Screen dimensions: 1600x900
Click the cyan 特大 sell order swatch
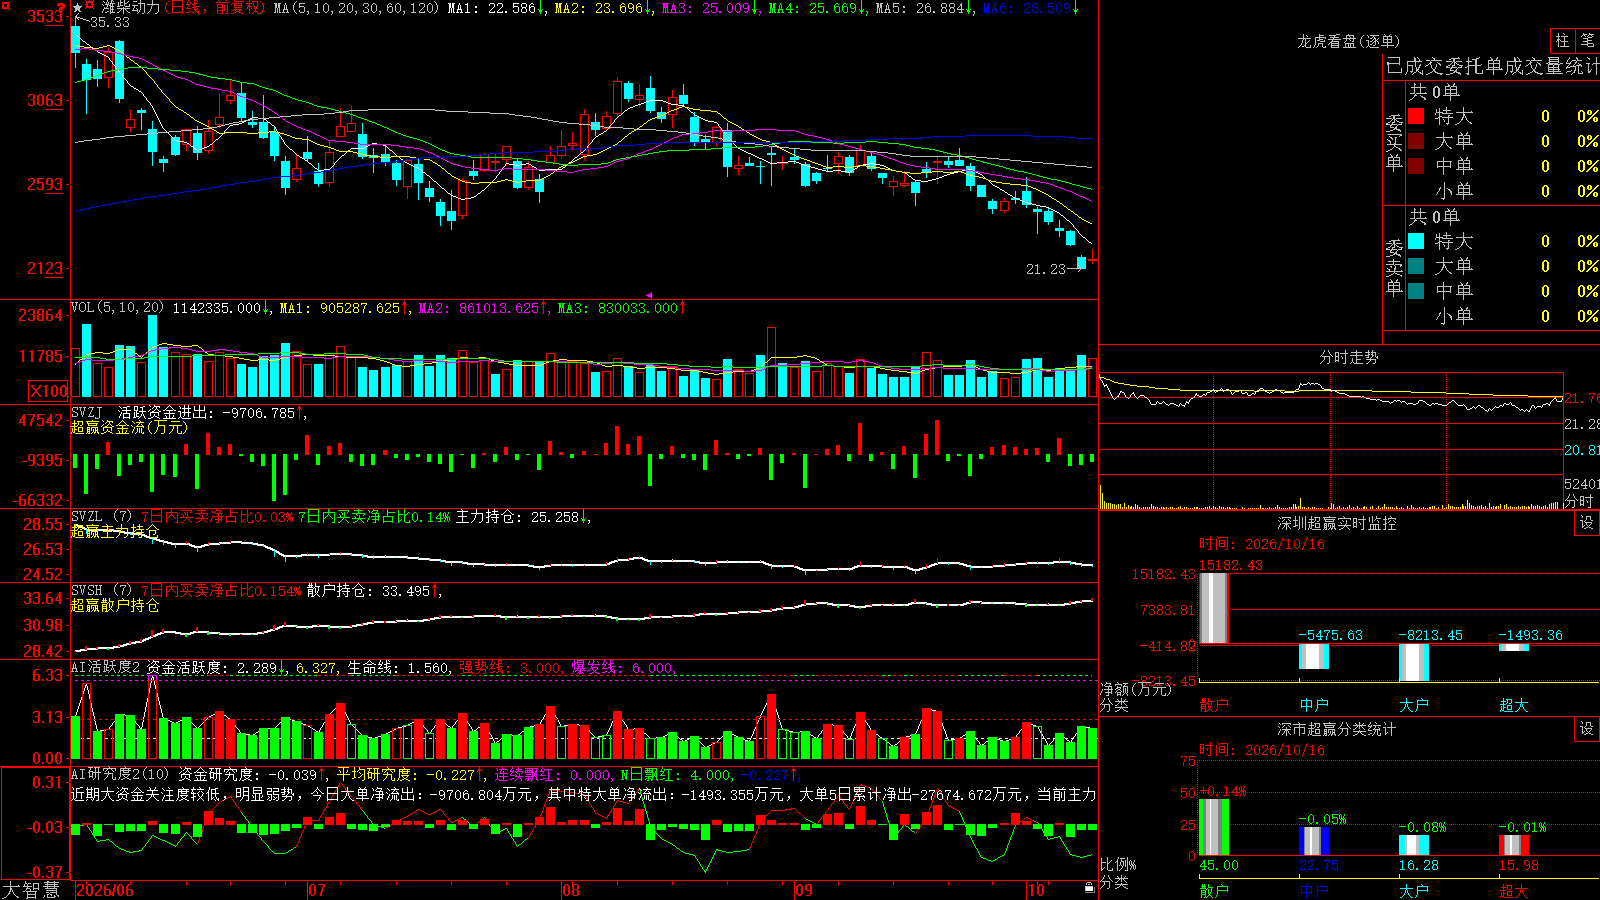click(1416, 241)
